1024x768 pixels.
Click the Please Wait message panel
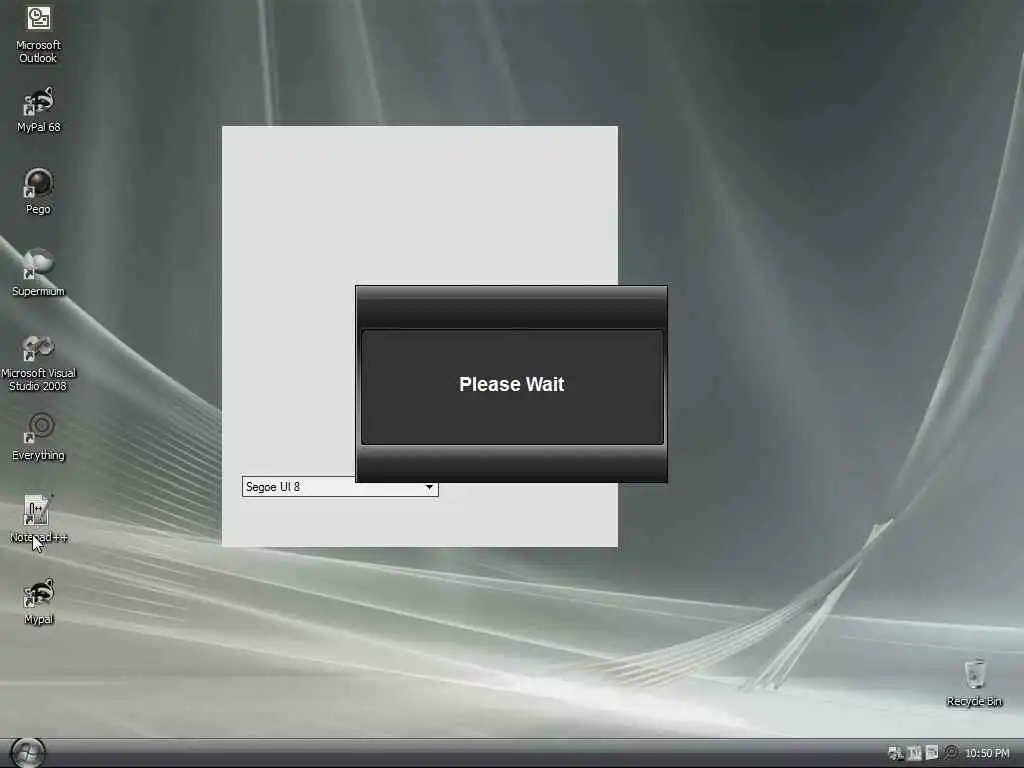(x=512, y=387)
